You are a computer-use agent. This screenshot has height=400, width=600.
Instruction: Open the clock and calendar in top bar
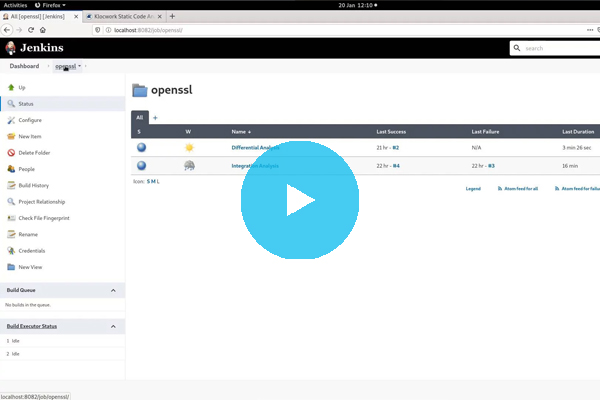[x=357, y=5]
